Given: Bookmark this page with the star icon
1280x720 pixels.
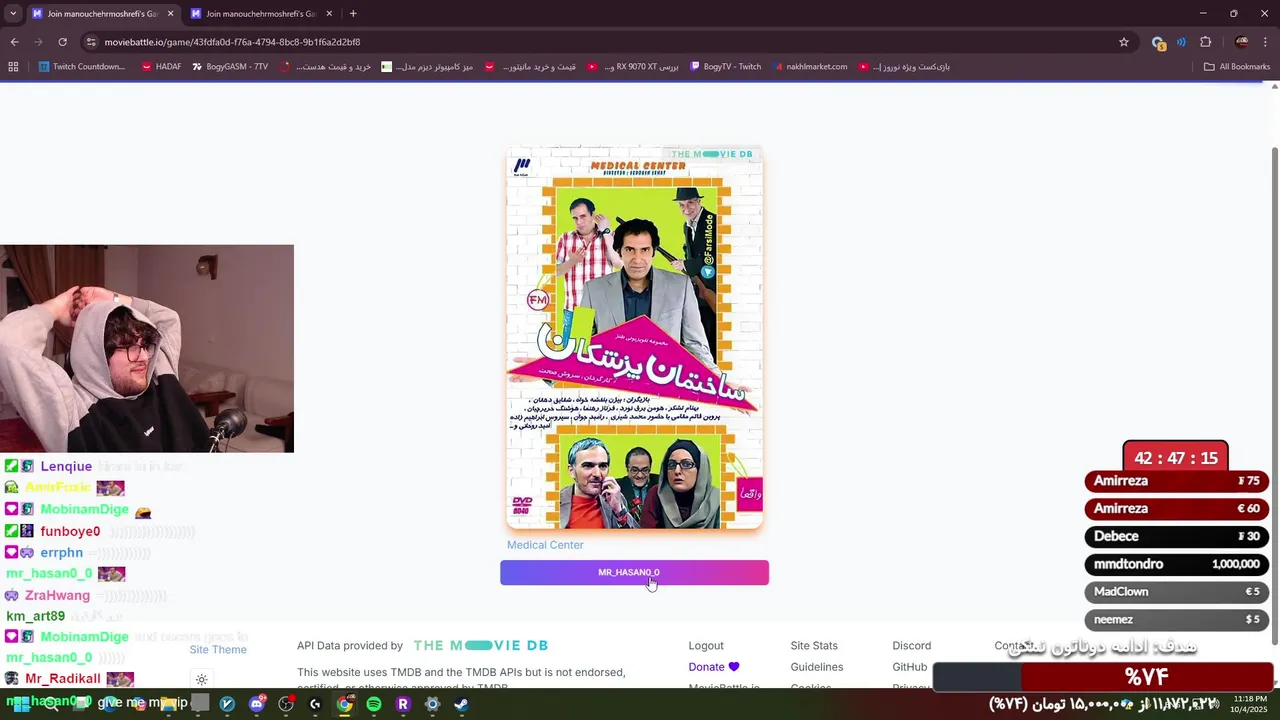Looking at the screenshot, I should click(1124, 42).
